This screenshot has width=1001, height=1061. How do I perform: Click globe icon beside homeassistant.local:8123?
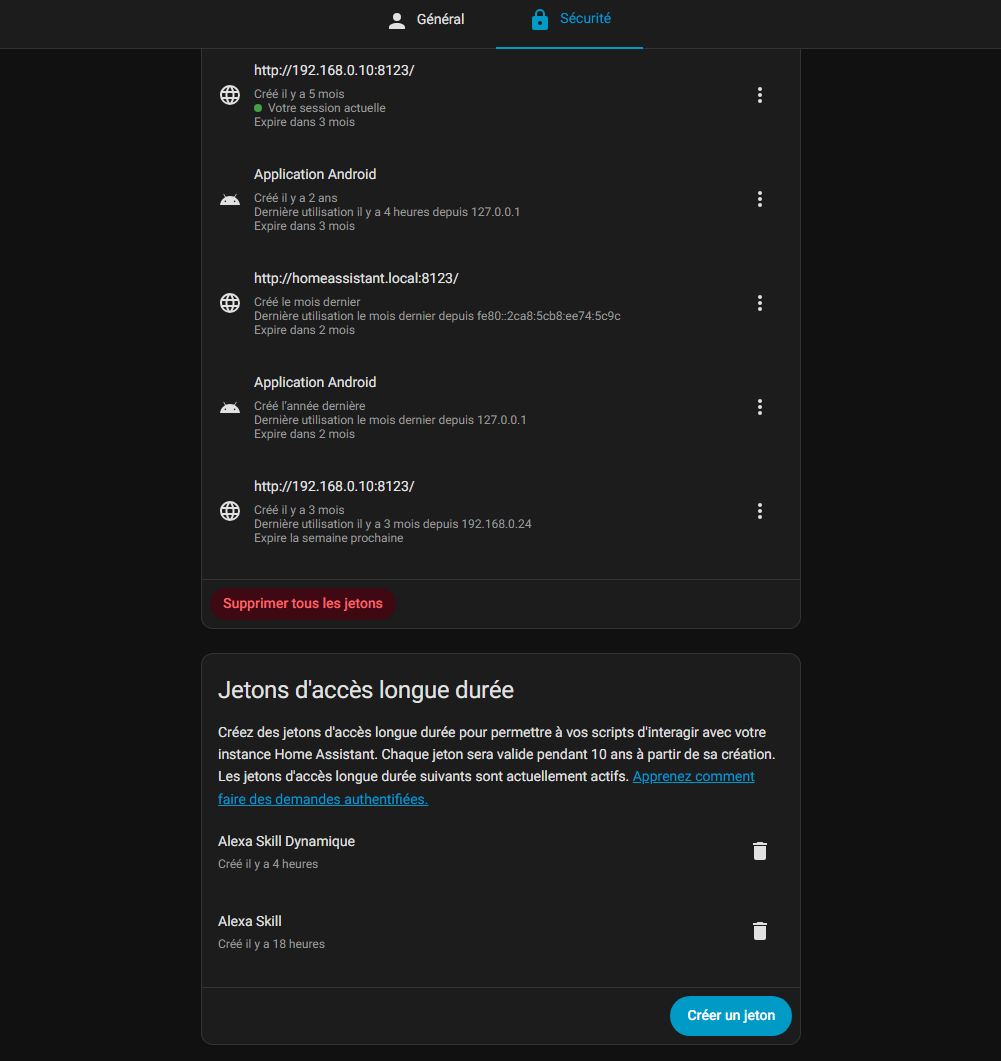point(230,303)
